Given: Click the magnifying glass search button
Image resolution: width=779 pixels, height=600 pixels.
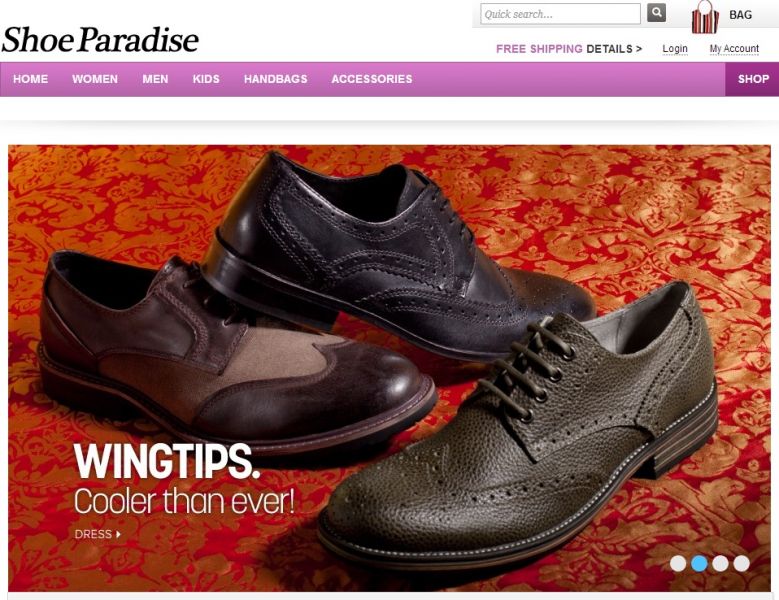Looking at the screenshot, I should [656, 13].
